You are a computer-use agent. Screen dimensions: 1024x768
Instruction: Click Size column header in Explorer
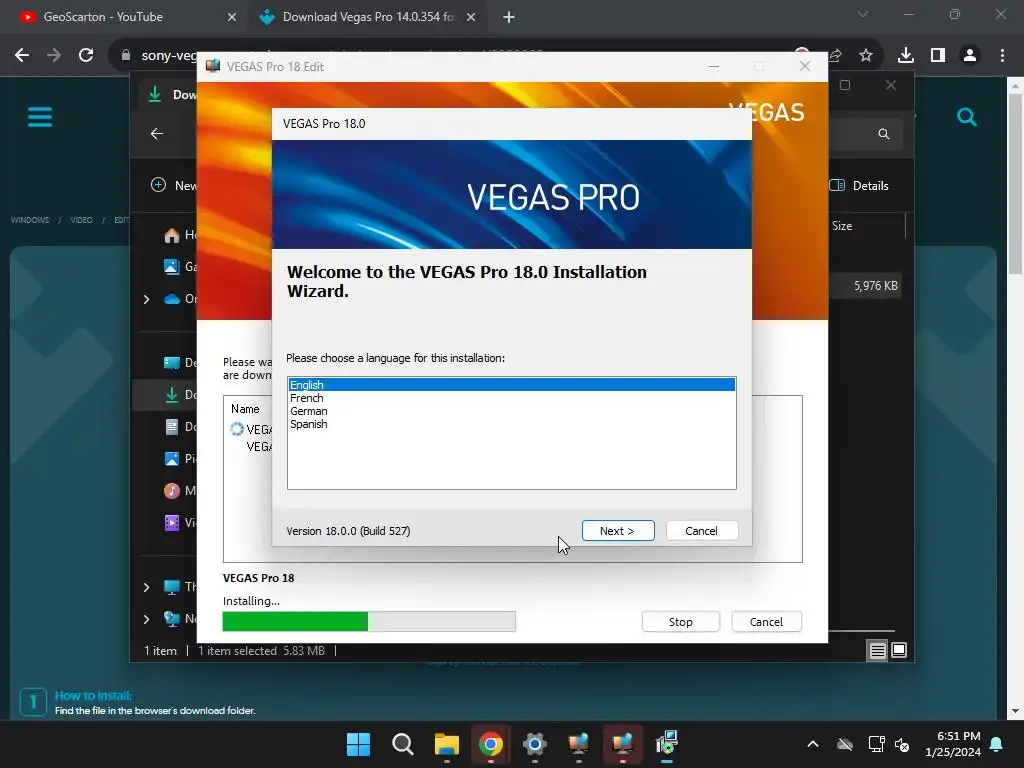coord(842,226)
